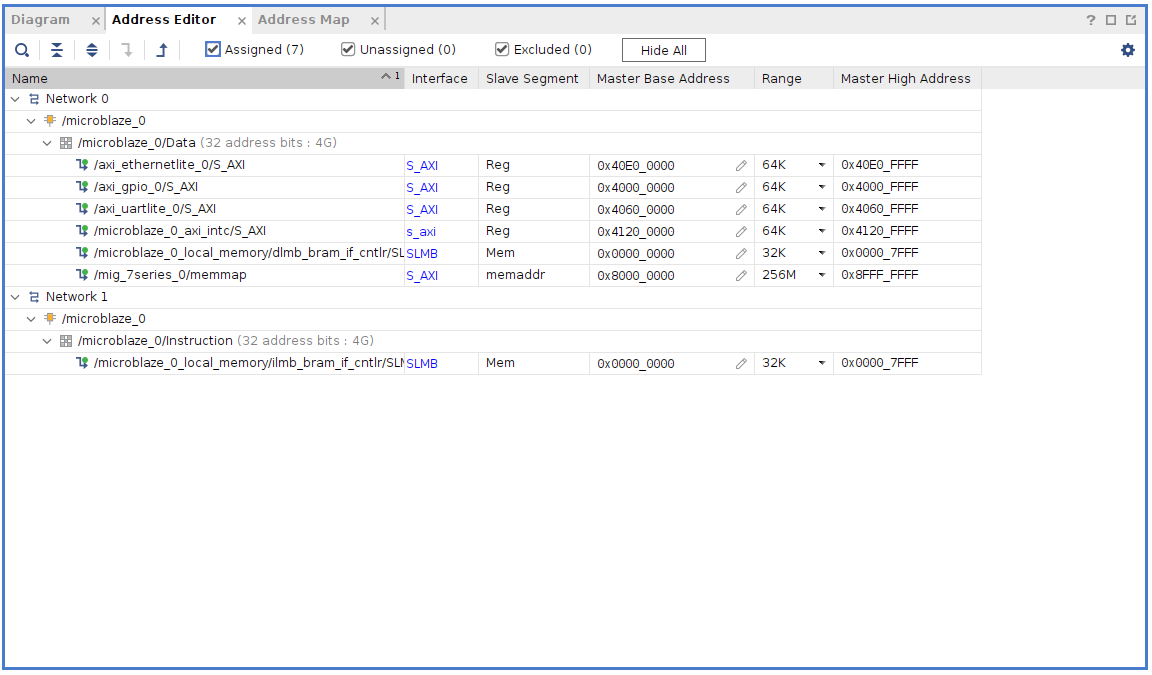Edit base address pencil for axi_gpio_0
The image size is (1152, 675).
tap(741, 188)
